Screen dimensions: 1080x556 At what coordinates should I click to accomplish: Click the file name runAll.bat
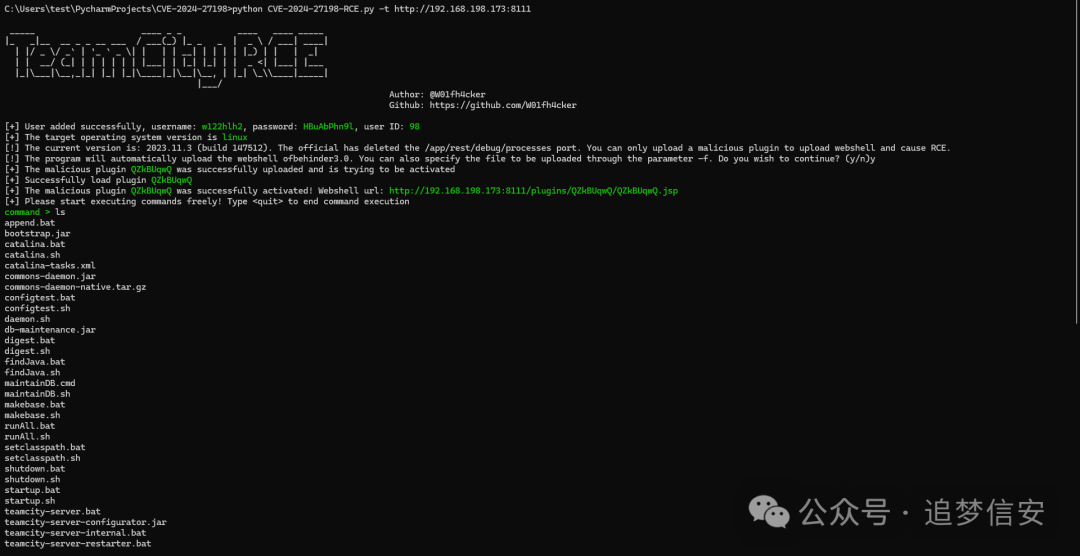[x=30, y=426]
